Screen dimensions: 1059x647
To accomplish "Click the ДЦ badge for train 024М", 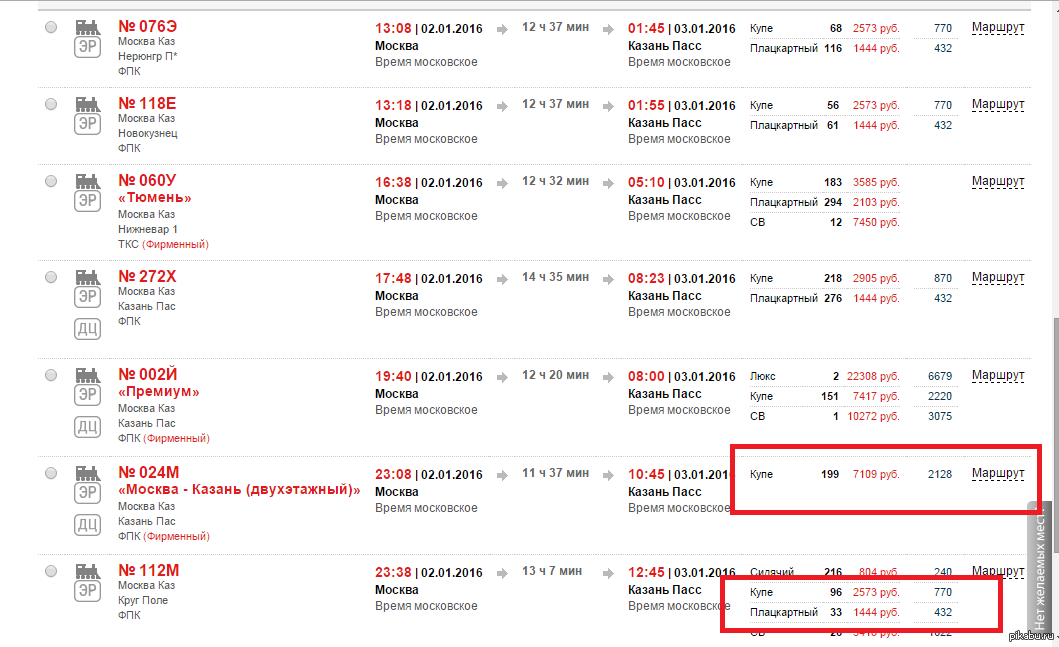I will pos(88,525).
